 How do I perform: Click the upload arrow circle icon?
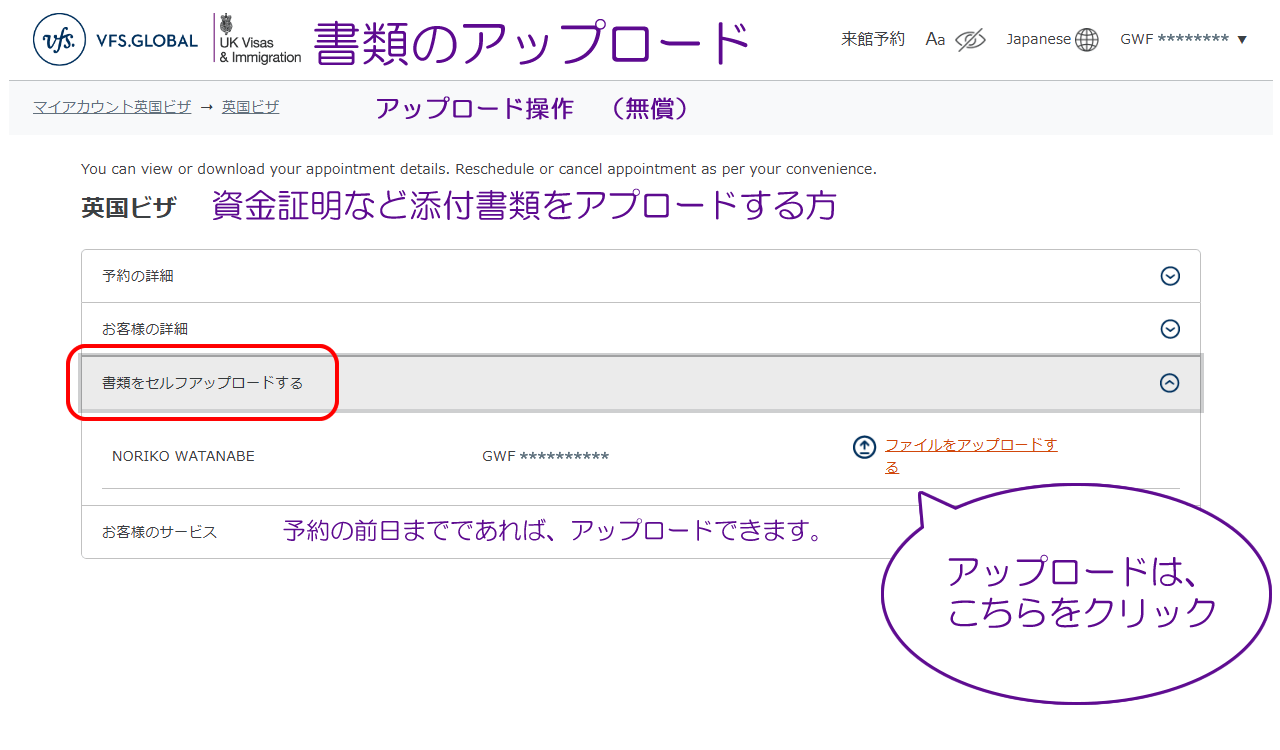pyautogui.click(x=864, y=447)
